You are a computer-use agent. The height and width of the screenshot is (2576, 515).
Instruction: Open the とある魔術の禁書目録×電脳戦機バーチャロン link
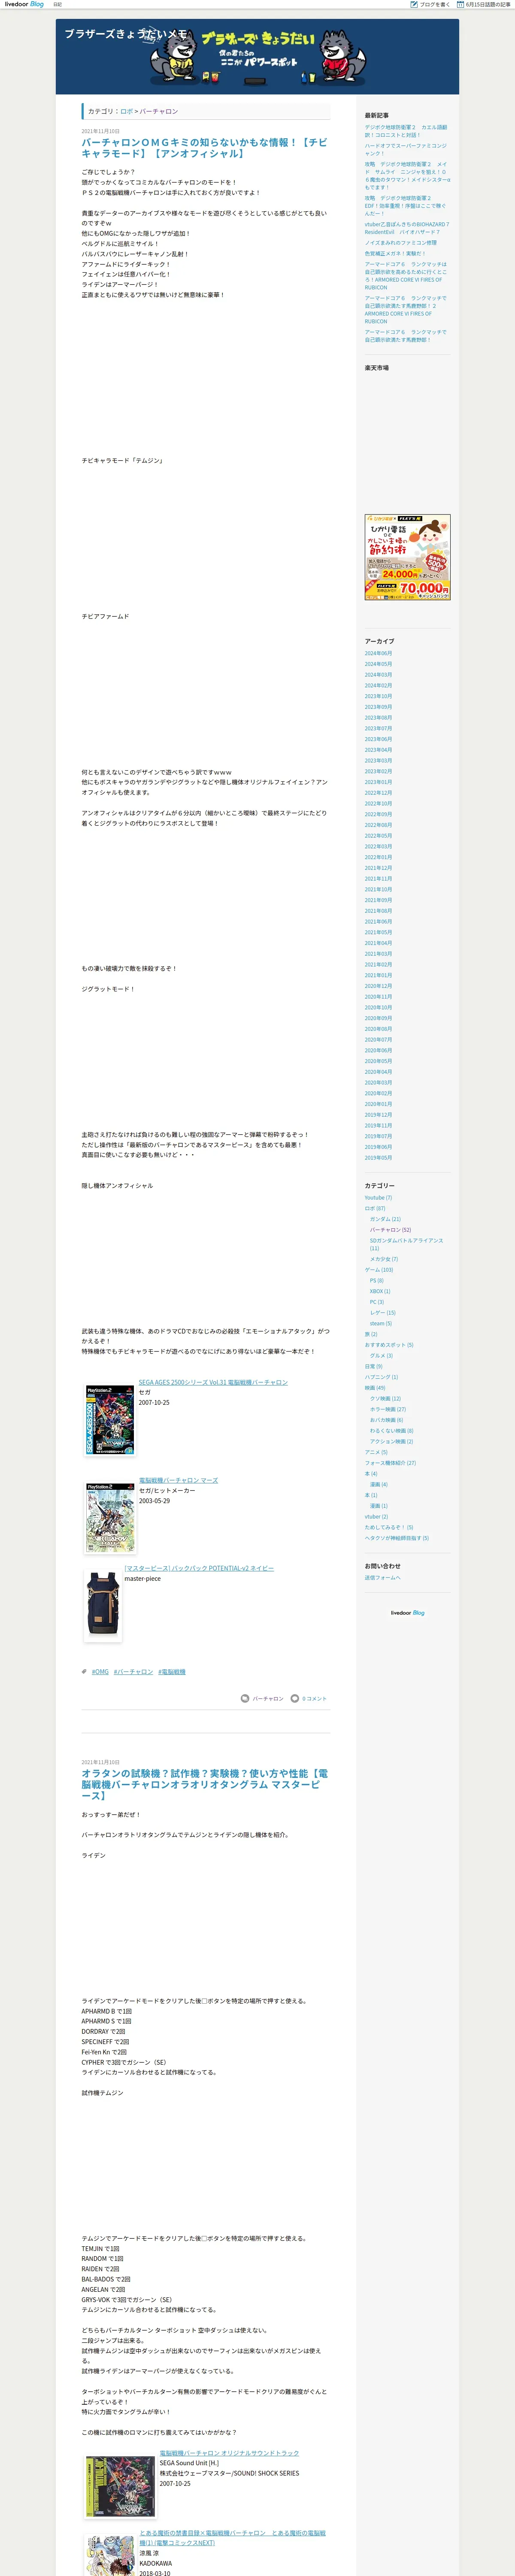click(x=232, y=2537)
